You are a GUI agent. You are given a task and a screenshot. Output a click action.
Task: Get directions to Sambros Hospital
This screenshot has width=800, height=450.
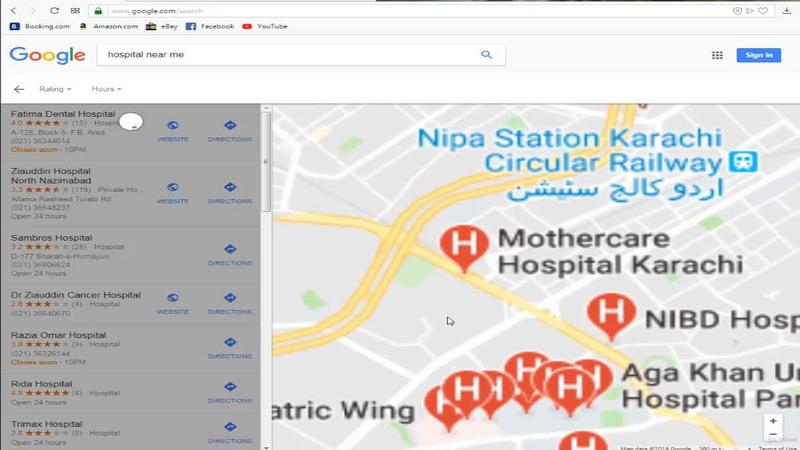pyautogui.click(x=230, y=255)
